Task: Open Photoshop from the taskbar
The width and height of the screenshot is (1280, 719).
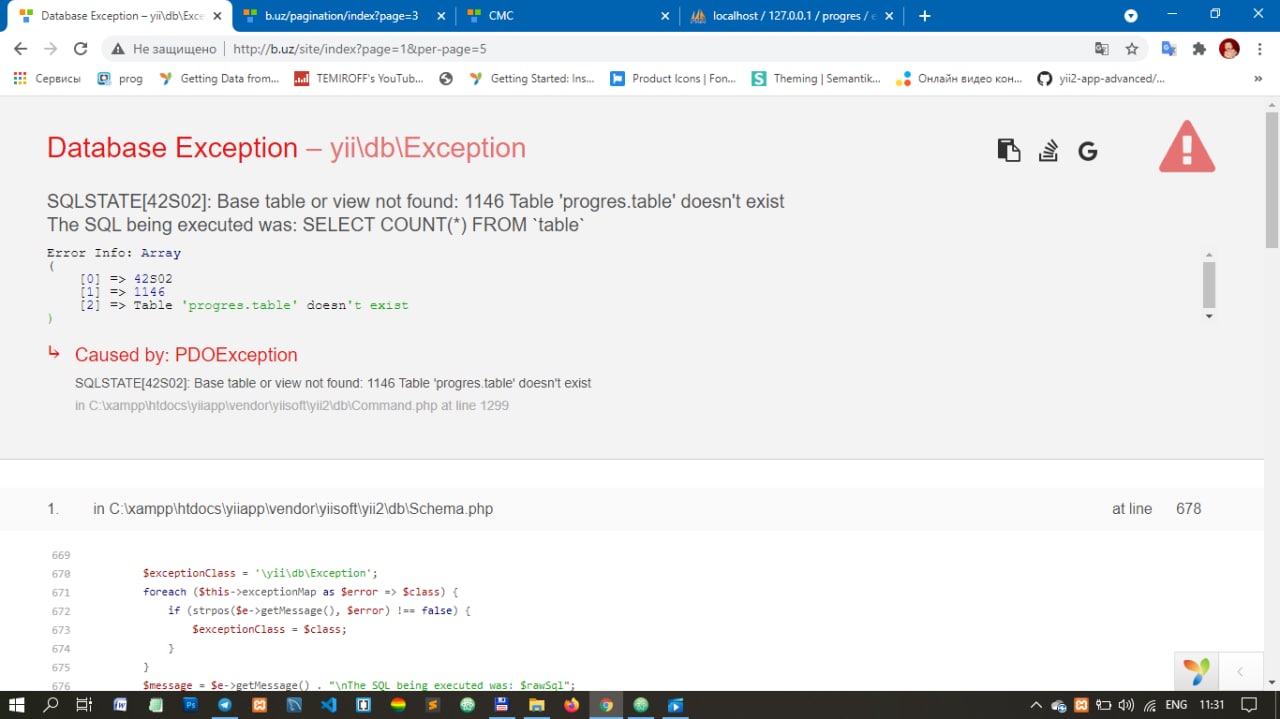Action: (x=190, y=705)
